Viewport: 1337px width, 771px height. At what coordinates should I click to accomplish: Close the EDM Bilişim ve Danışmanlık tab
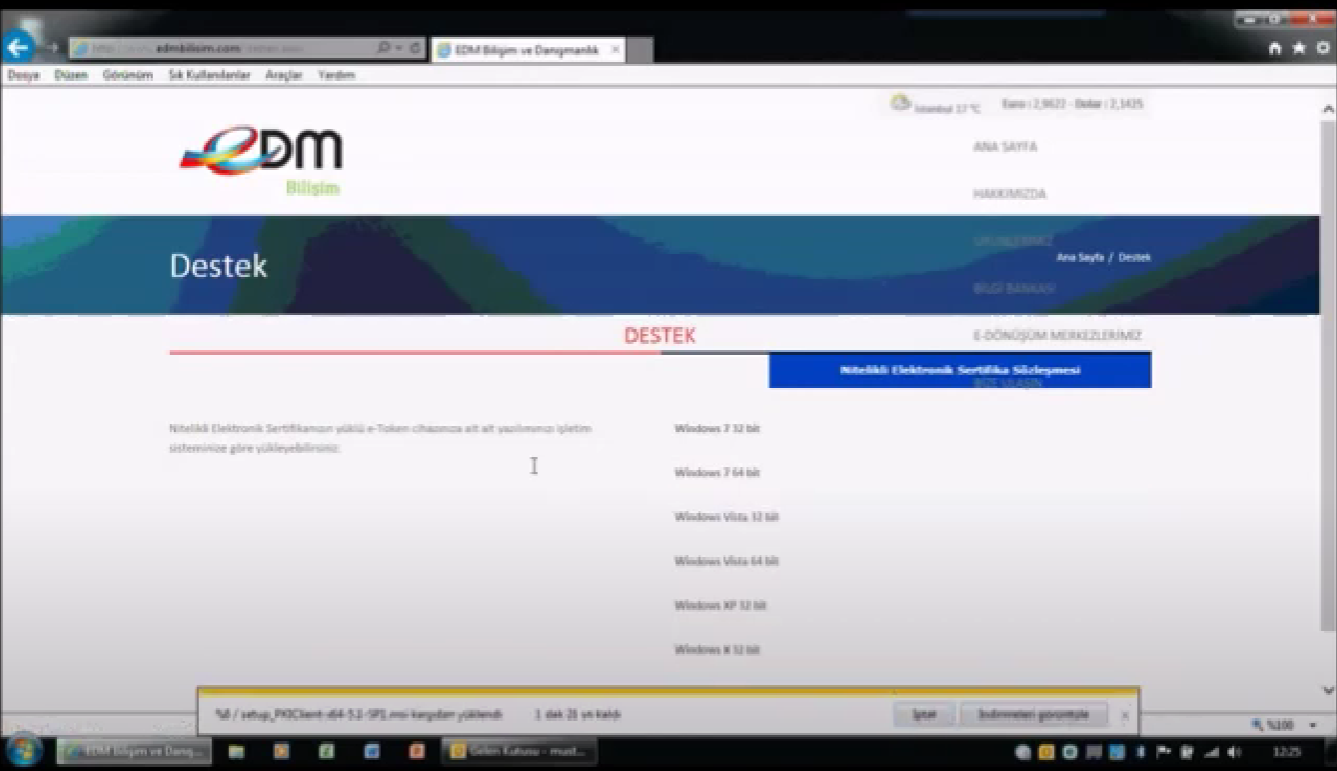tap(615, 49)
